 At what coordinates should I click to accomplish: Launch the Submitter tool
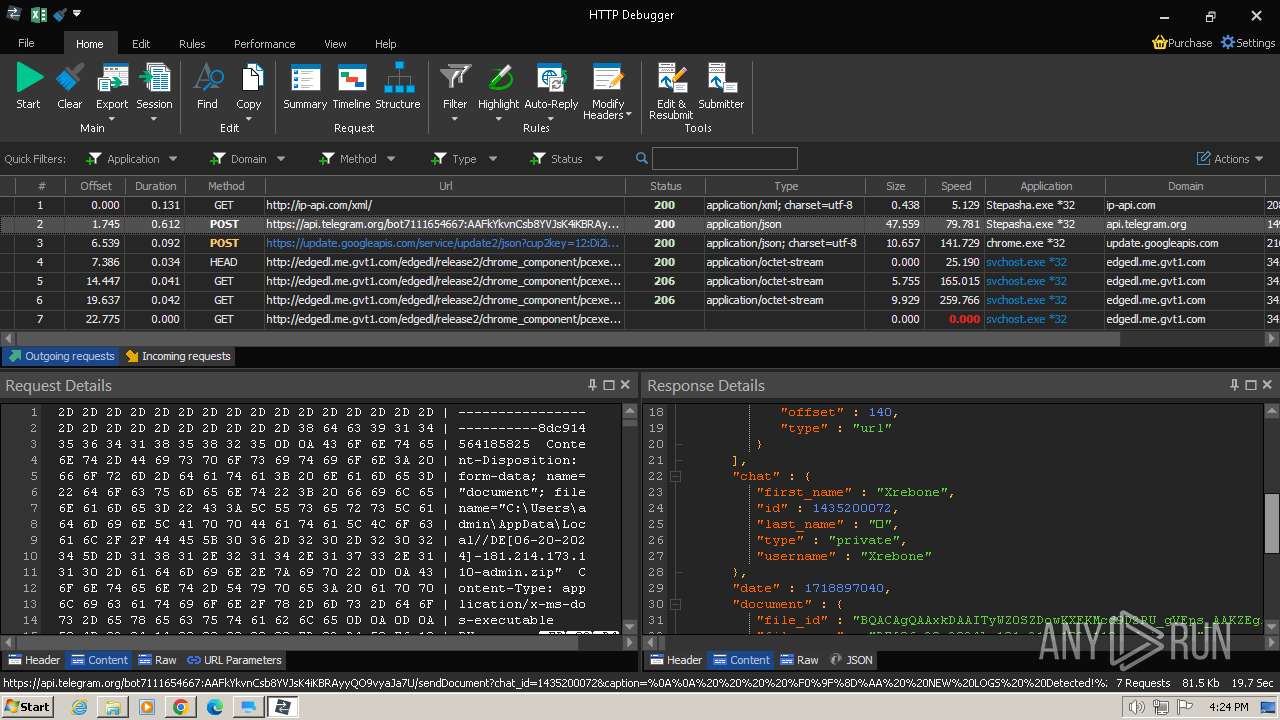click(x=721, y=86)
